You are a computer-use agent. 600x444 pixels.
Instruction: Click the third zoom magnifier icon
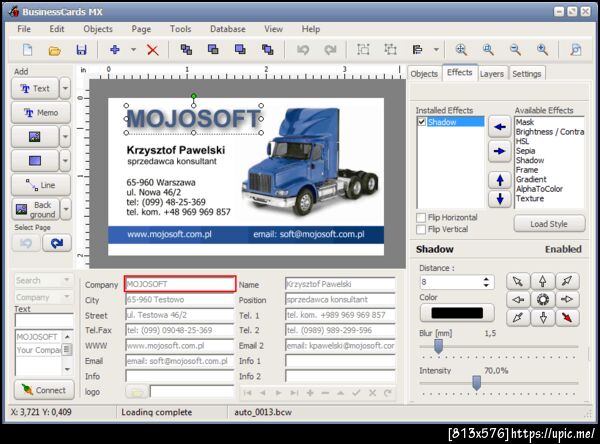point(515,49)
